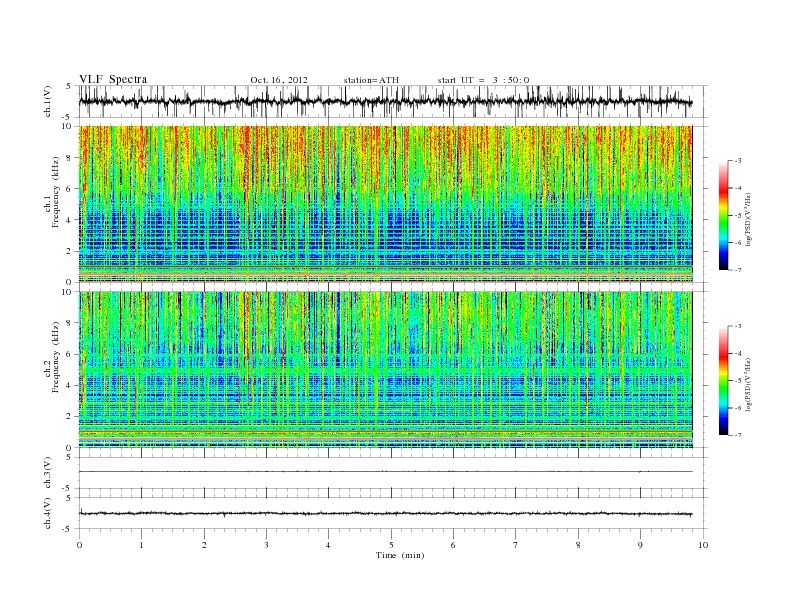Click the ch.4 voltage trace
Screen dimensions: 792x612
pos(385,514)
